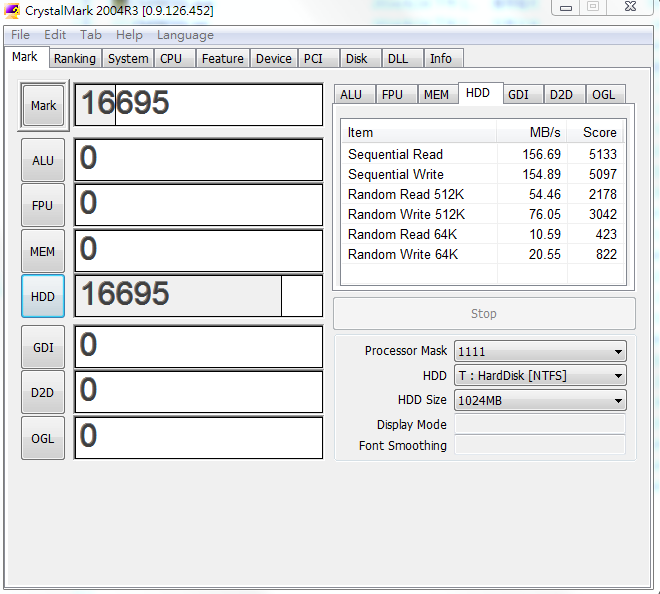Select the Sequential Write row

[x=482, y=174]
